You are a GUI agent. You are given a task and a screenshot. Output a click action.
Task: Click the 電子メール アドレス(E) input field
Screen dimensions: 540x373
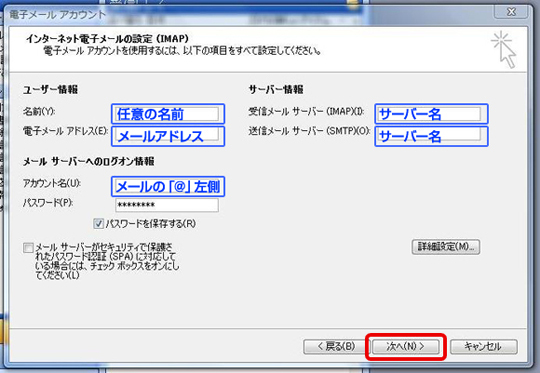click(168, 136)
